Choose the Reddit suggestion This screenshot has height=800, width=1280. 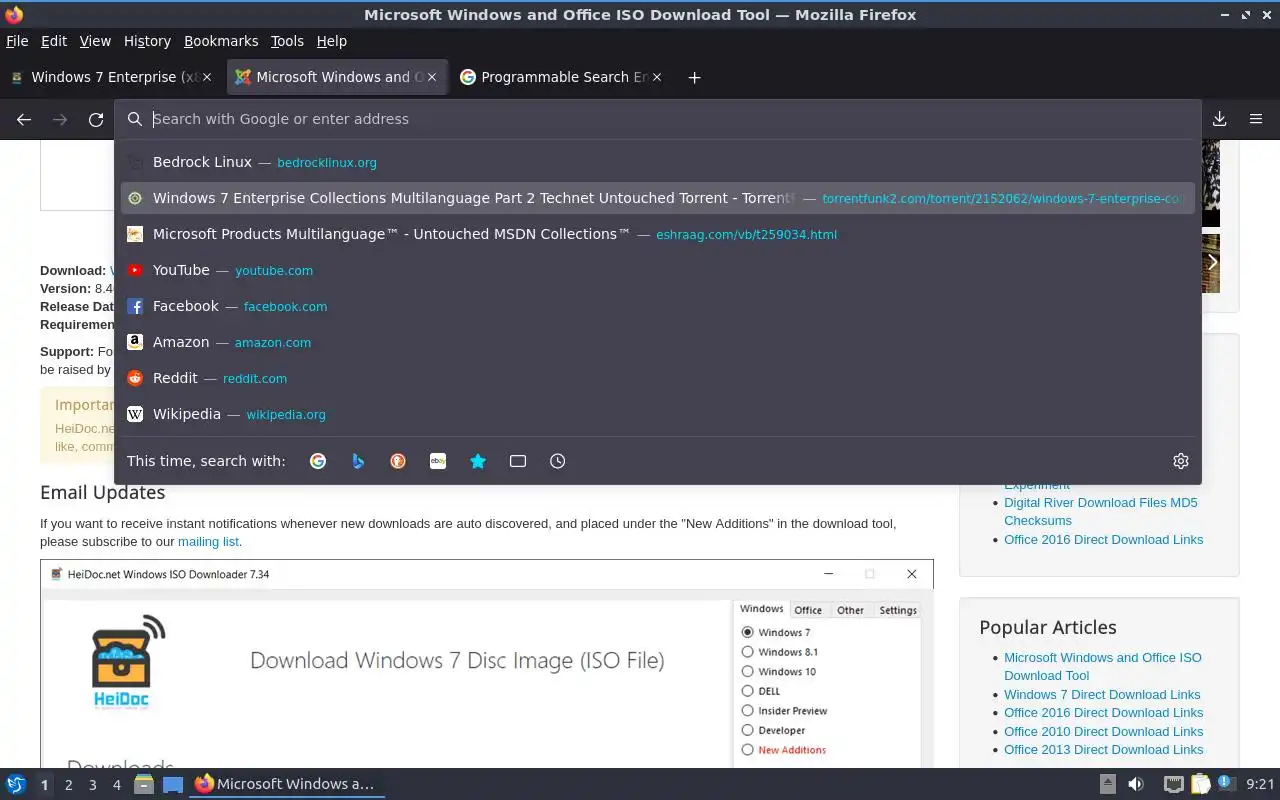pyautogui.click(x=658, y=378)
